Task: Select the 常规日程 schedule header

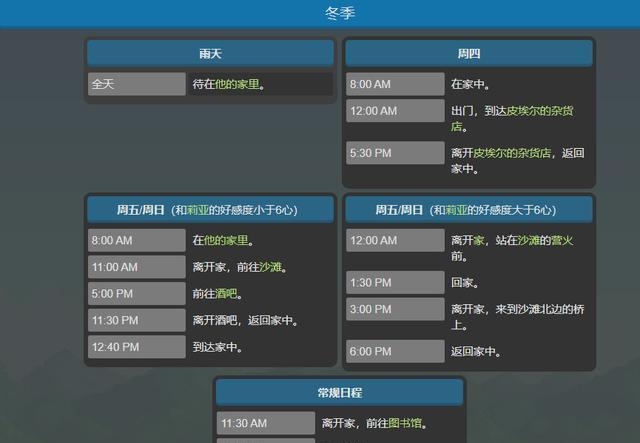Action: (x=340, y=392)
